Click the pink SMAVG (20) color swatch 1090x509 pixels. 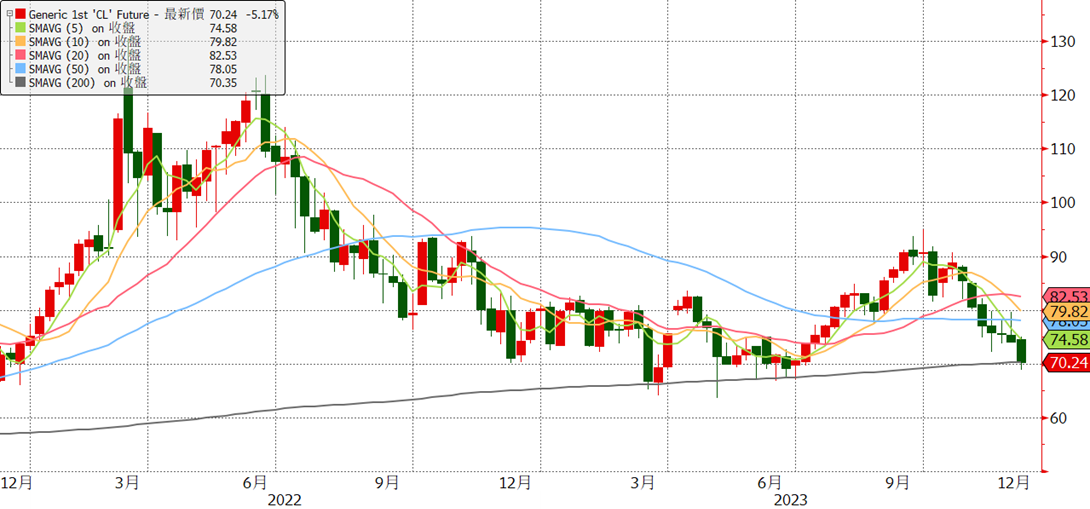click(x=21, y=55)
